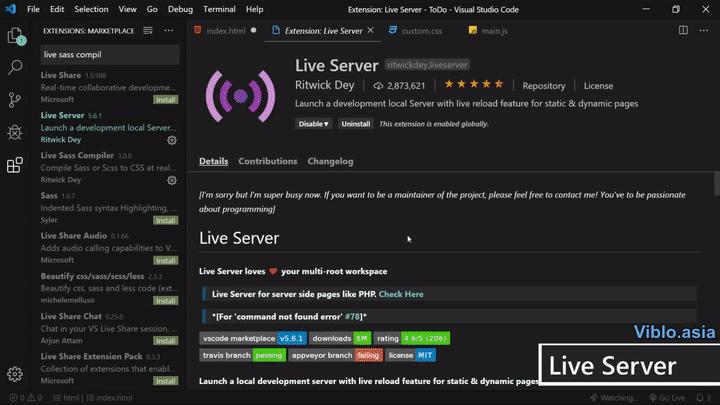
Task: Click the appveyor branch failing badge
Action: click(x=336, y=355)
